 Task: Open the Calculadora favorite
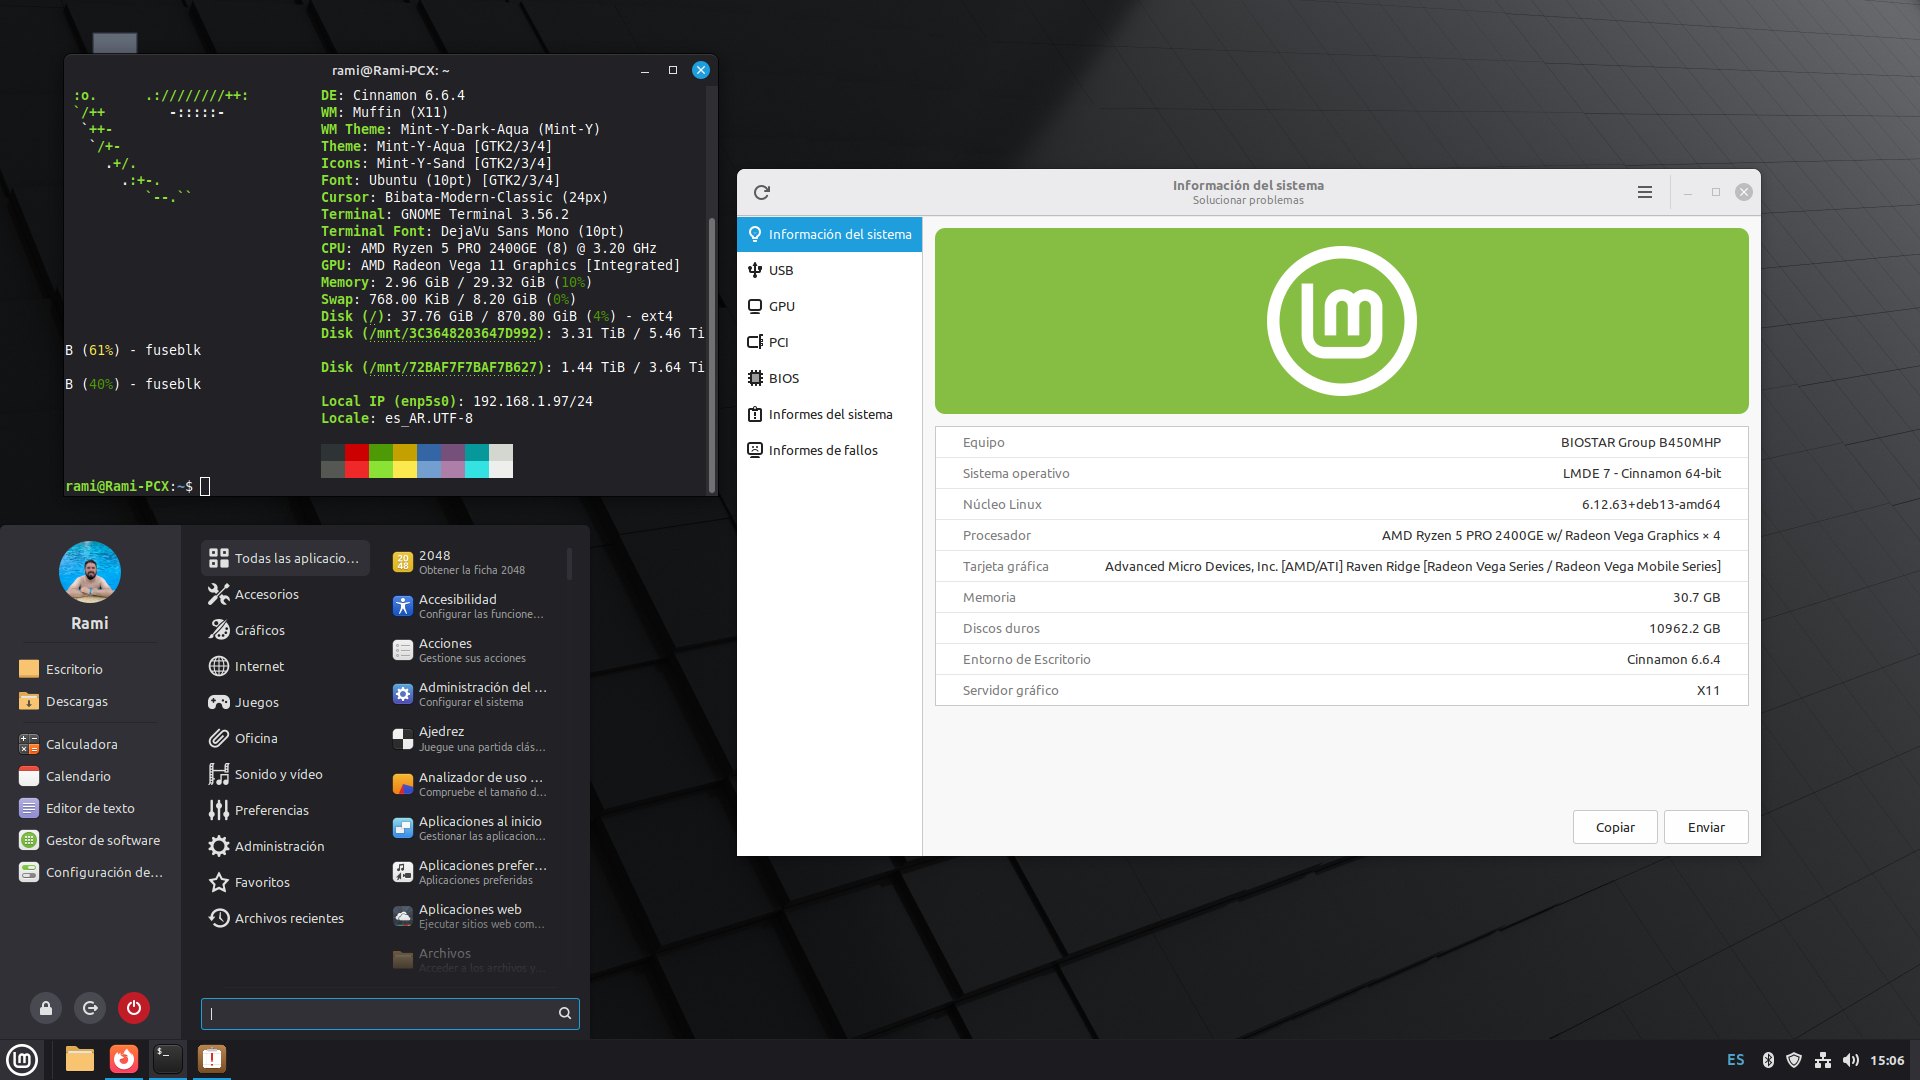tap(90, 744)
